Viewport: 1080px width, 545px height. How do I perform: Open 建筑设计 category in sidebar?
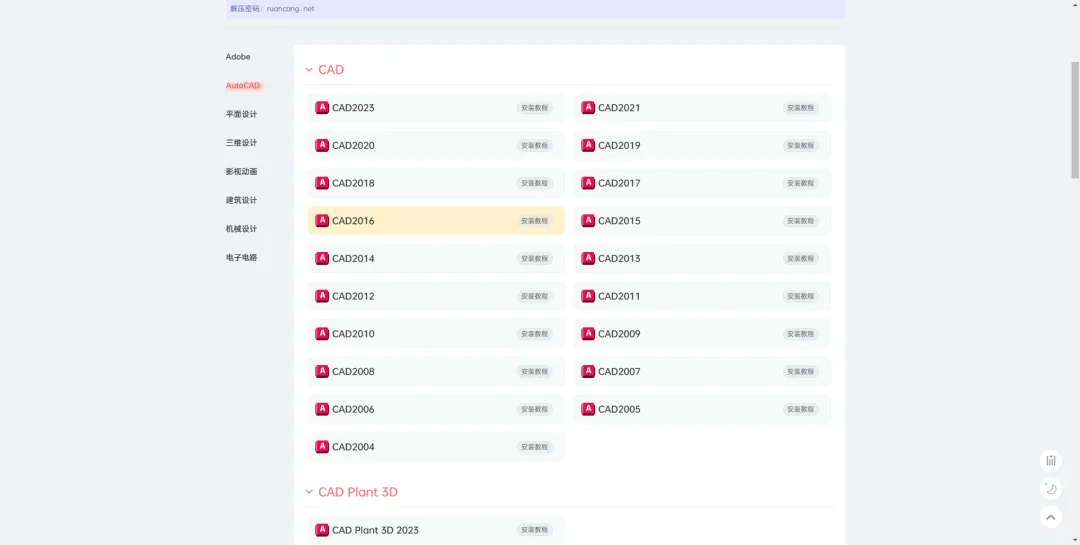coord(241,200)
